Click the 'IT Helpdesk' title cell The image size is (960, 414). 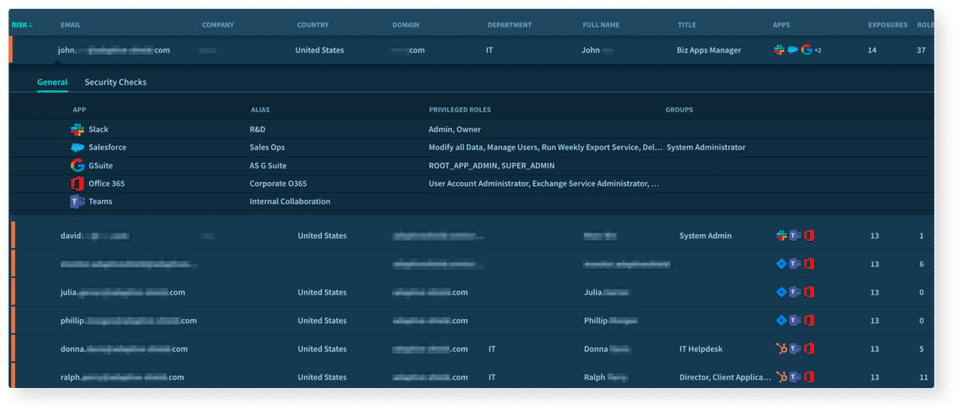click(701, 348)
